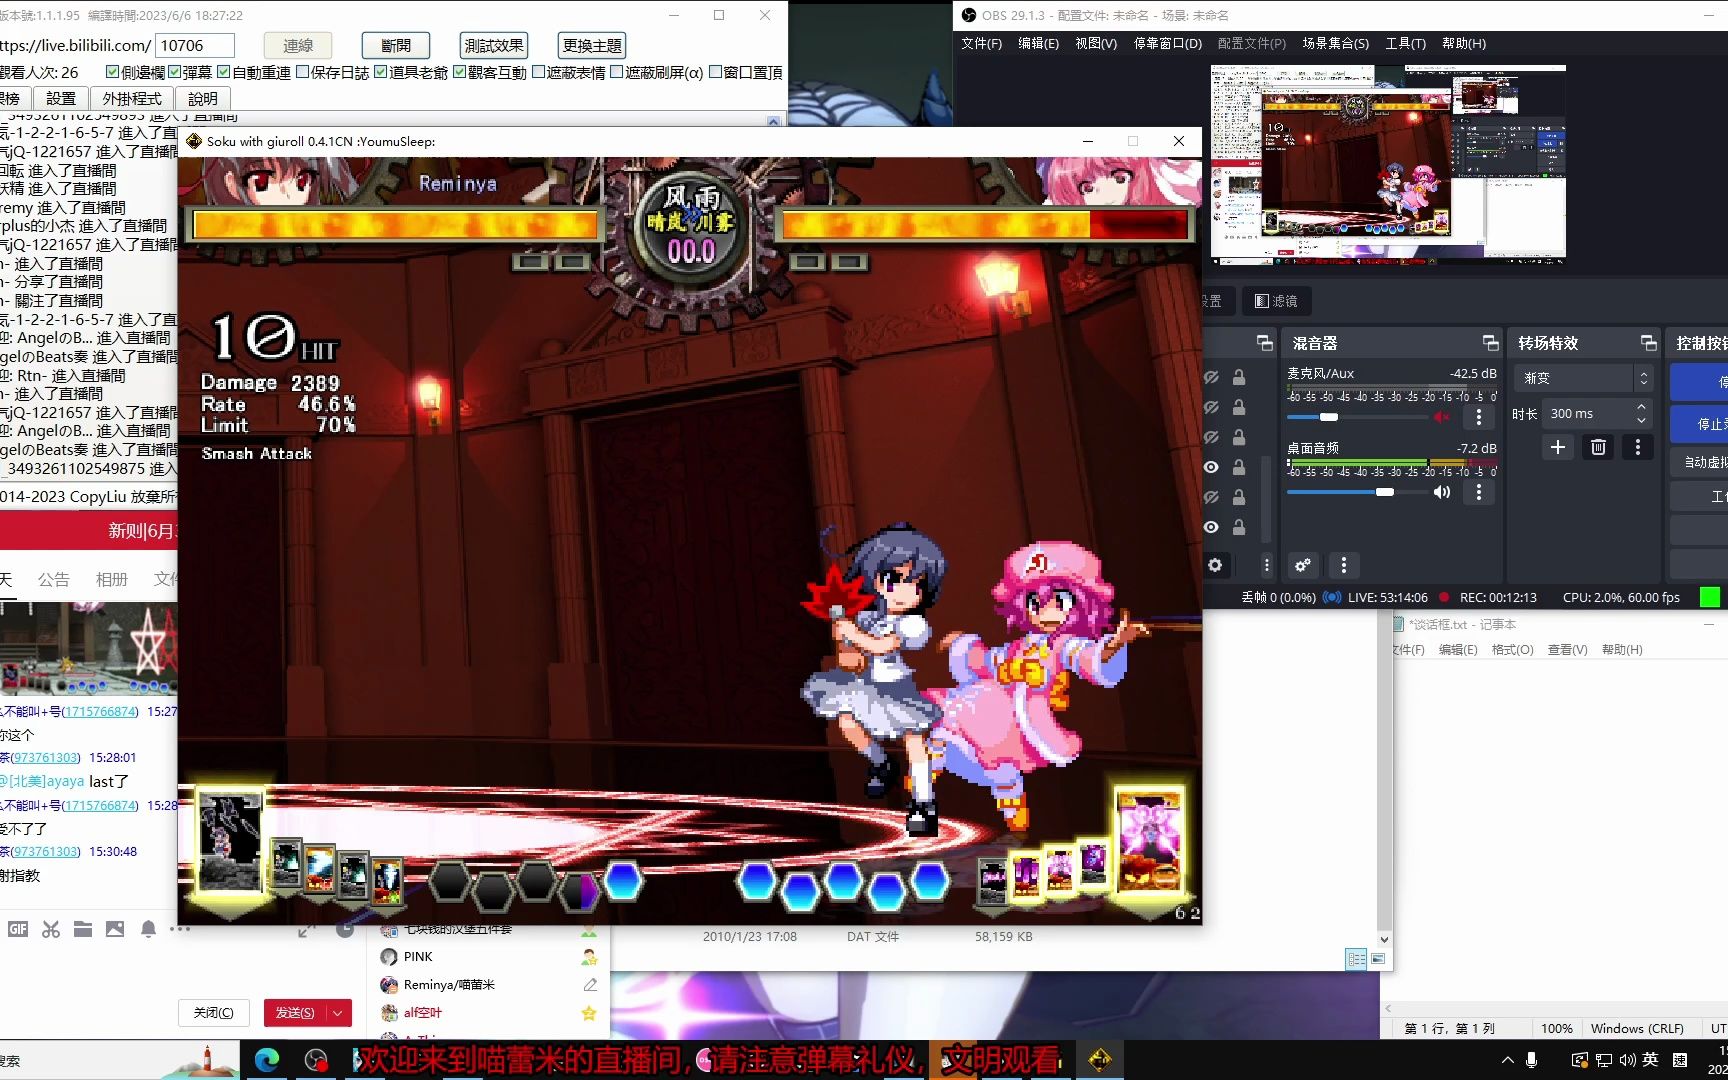Switch to 說明 tab
The image size is (1728, 1080).
coord(202,98)
